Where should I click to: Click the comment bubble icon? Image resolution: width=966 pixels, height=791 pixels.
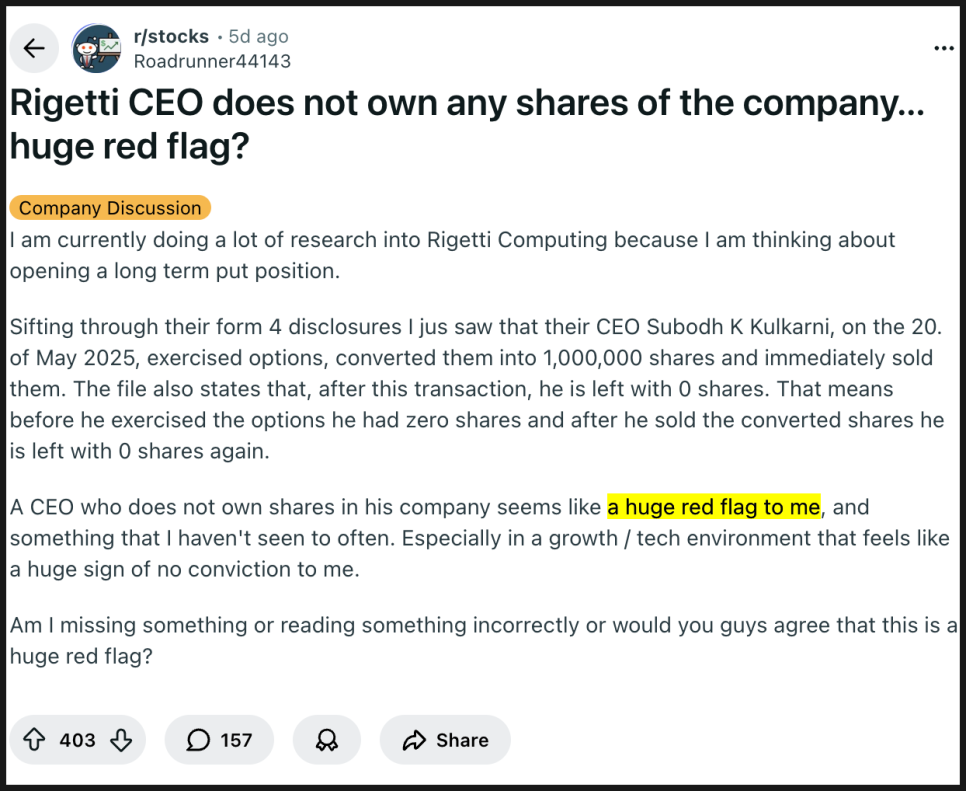point(199,740)
